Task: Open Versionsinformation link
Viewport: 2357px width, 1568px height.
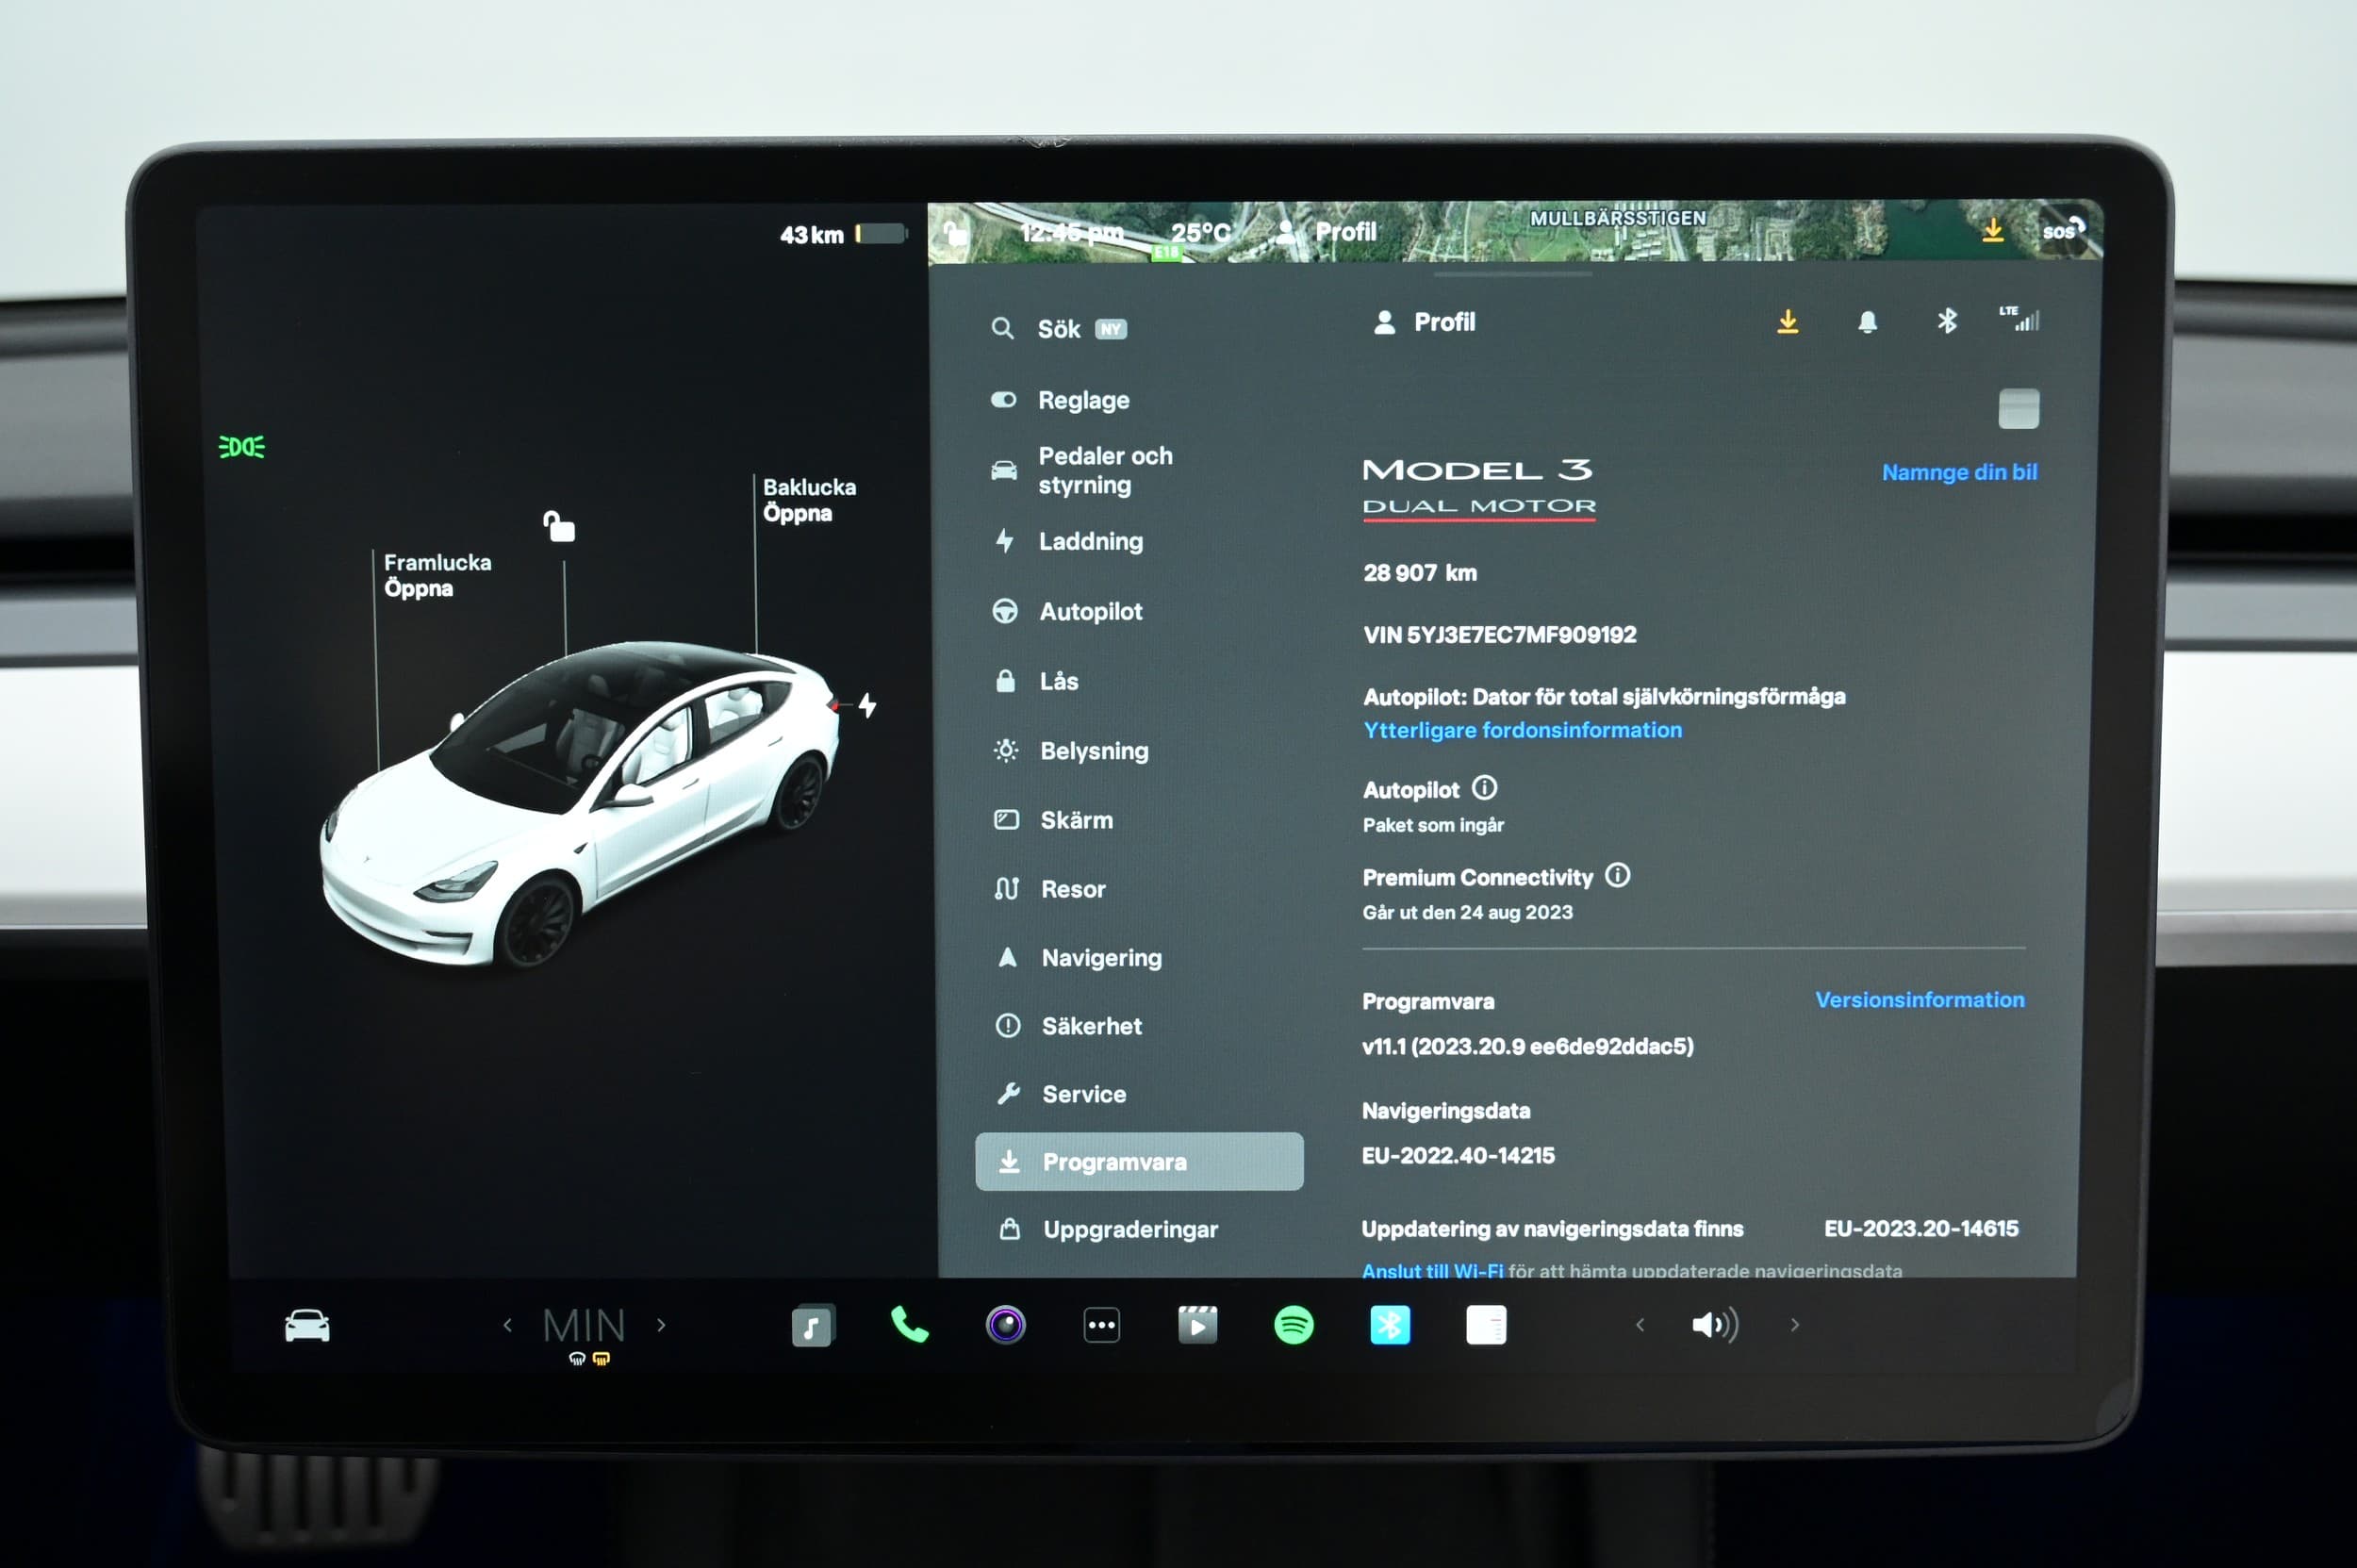Action: click(x=1919, y=999)
